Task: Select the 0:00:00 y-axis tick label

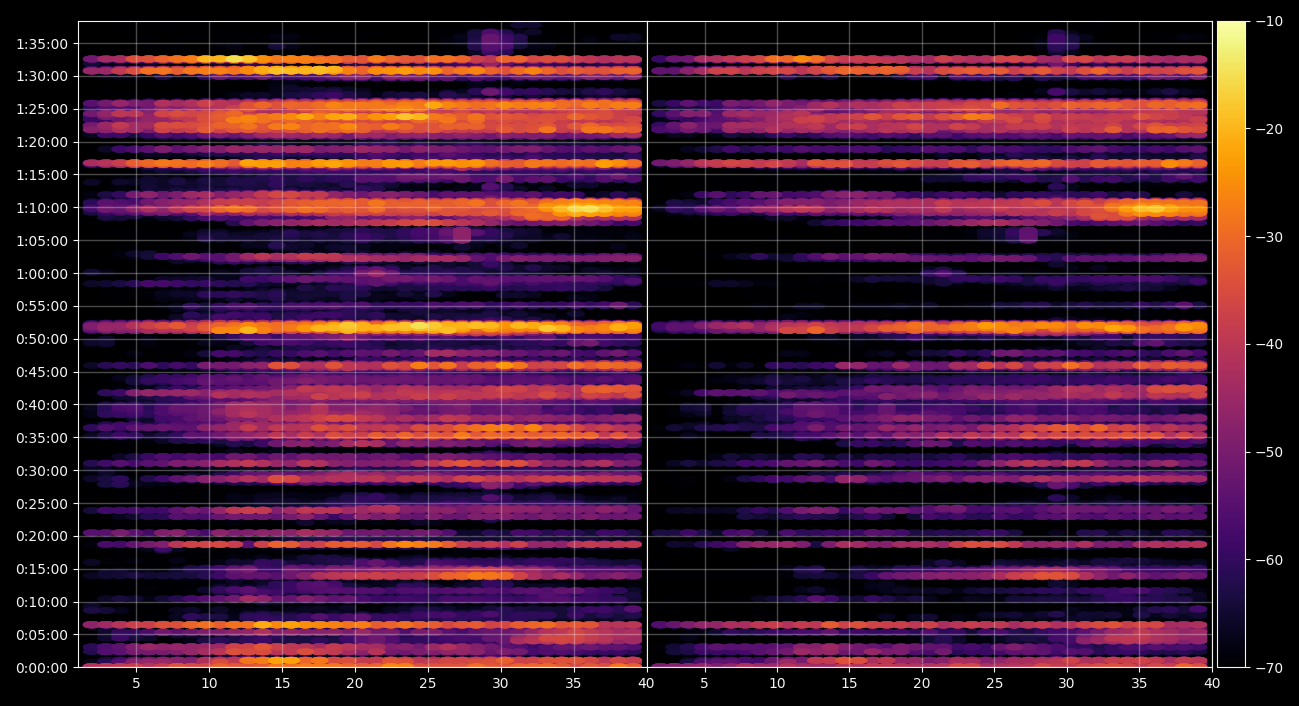Action: [42, 668]
